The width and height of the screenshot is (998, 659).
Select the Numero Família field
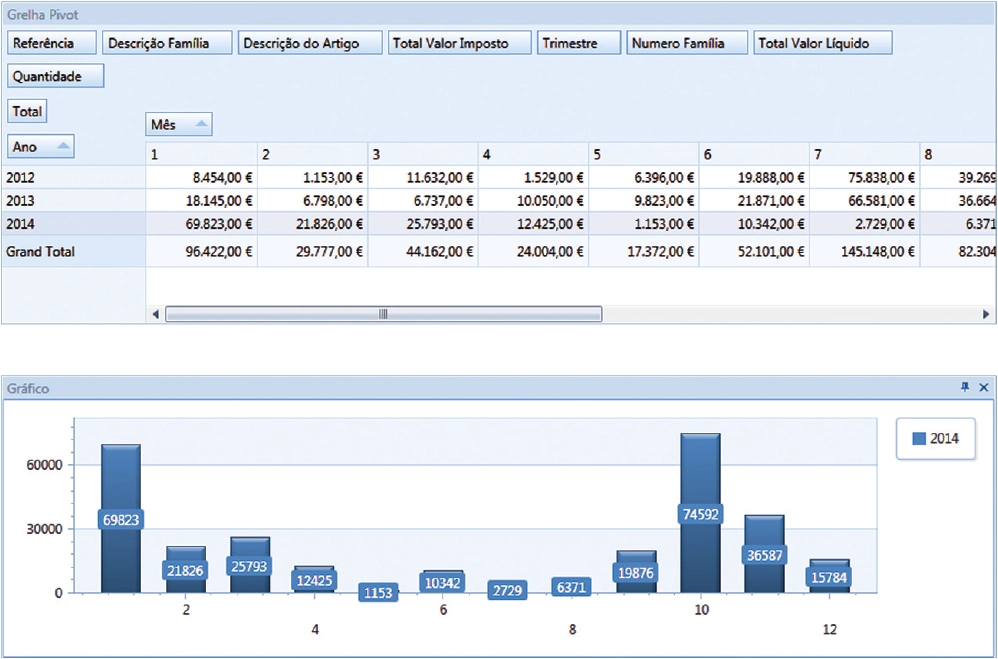click(x=688, y=43)
